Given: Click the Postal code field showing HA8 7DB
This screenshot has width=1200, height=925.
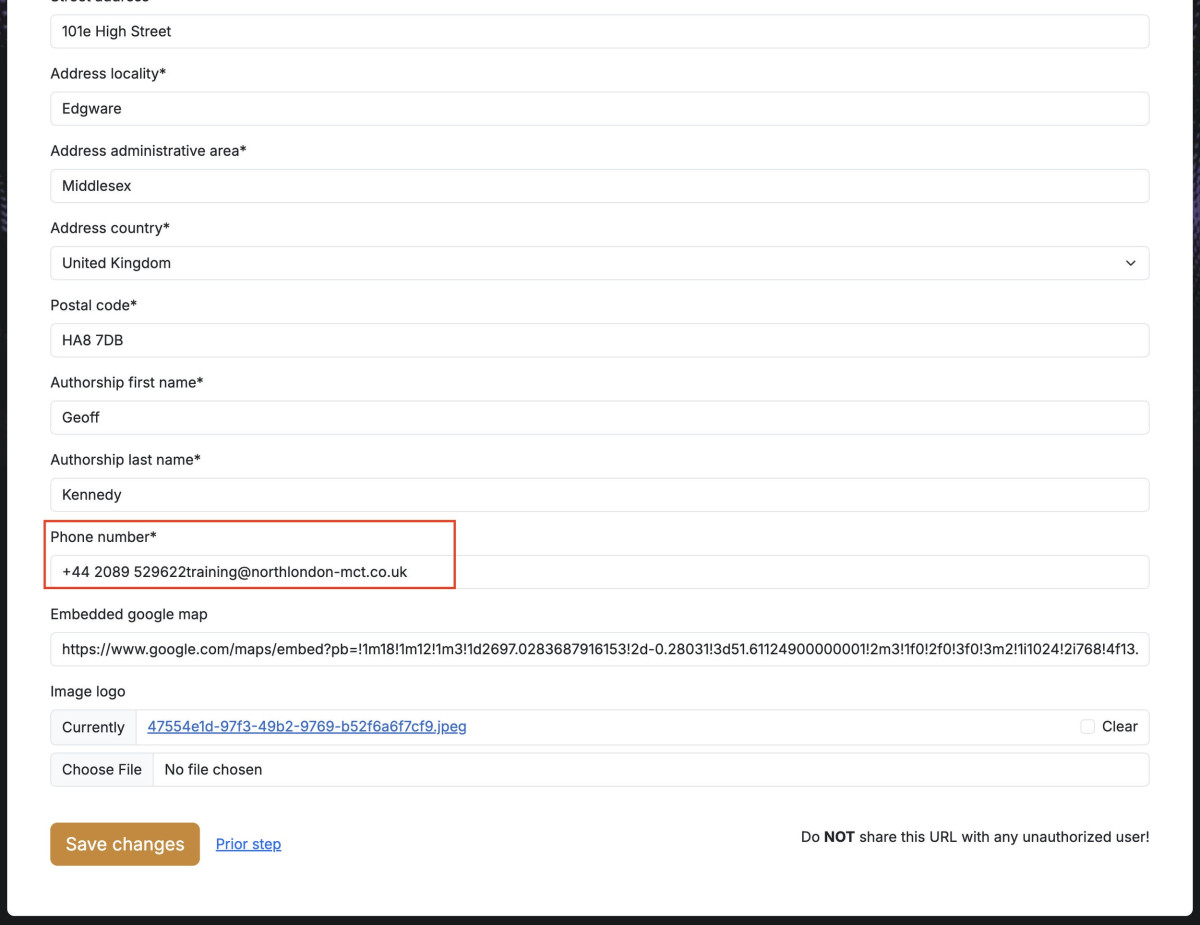Looking at the screenshot, I should pos(599,340).
